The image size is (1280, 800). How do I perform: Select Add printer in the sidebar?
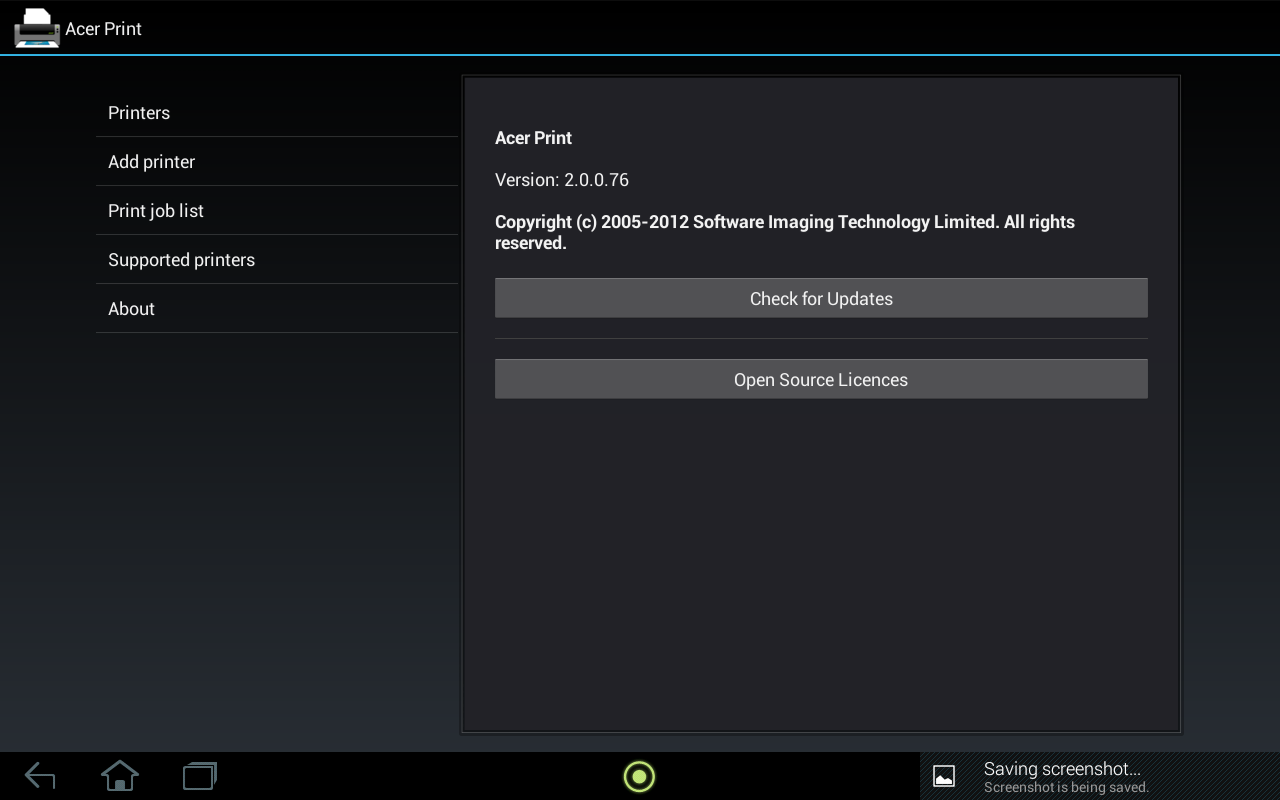(151, 162)
